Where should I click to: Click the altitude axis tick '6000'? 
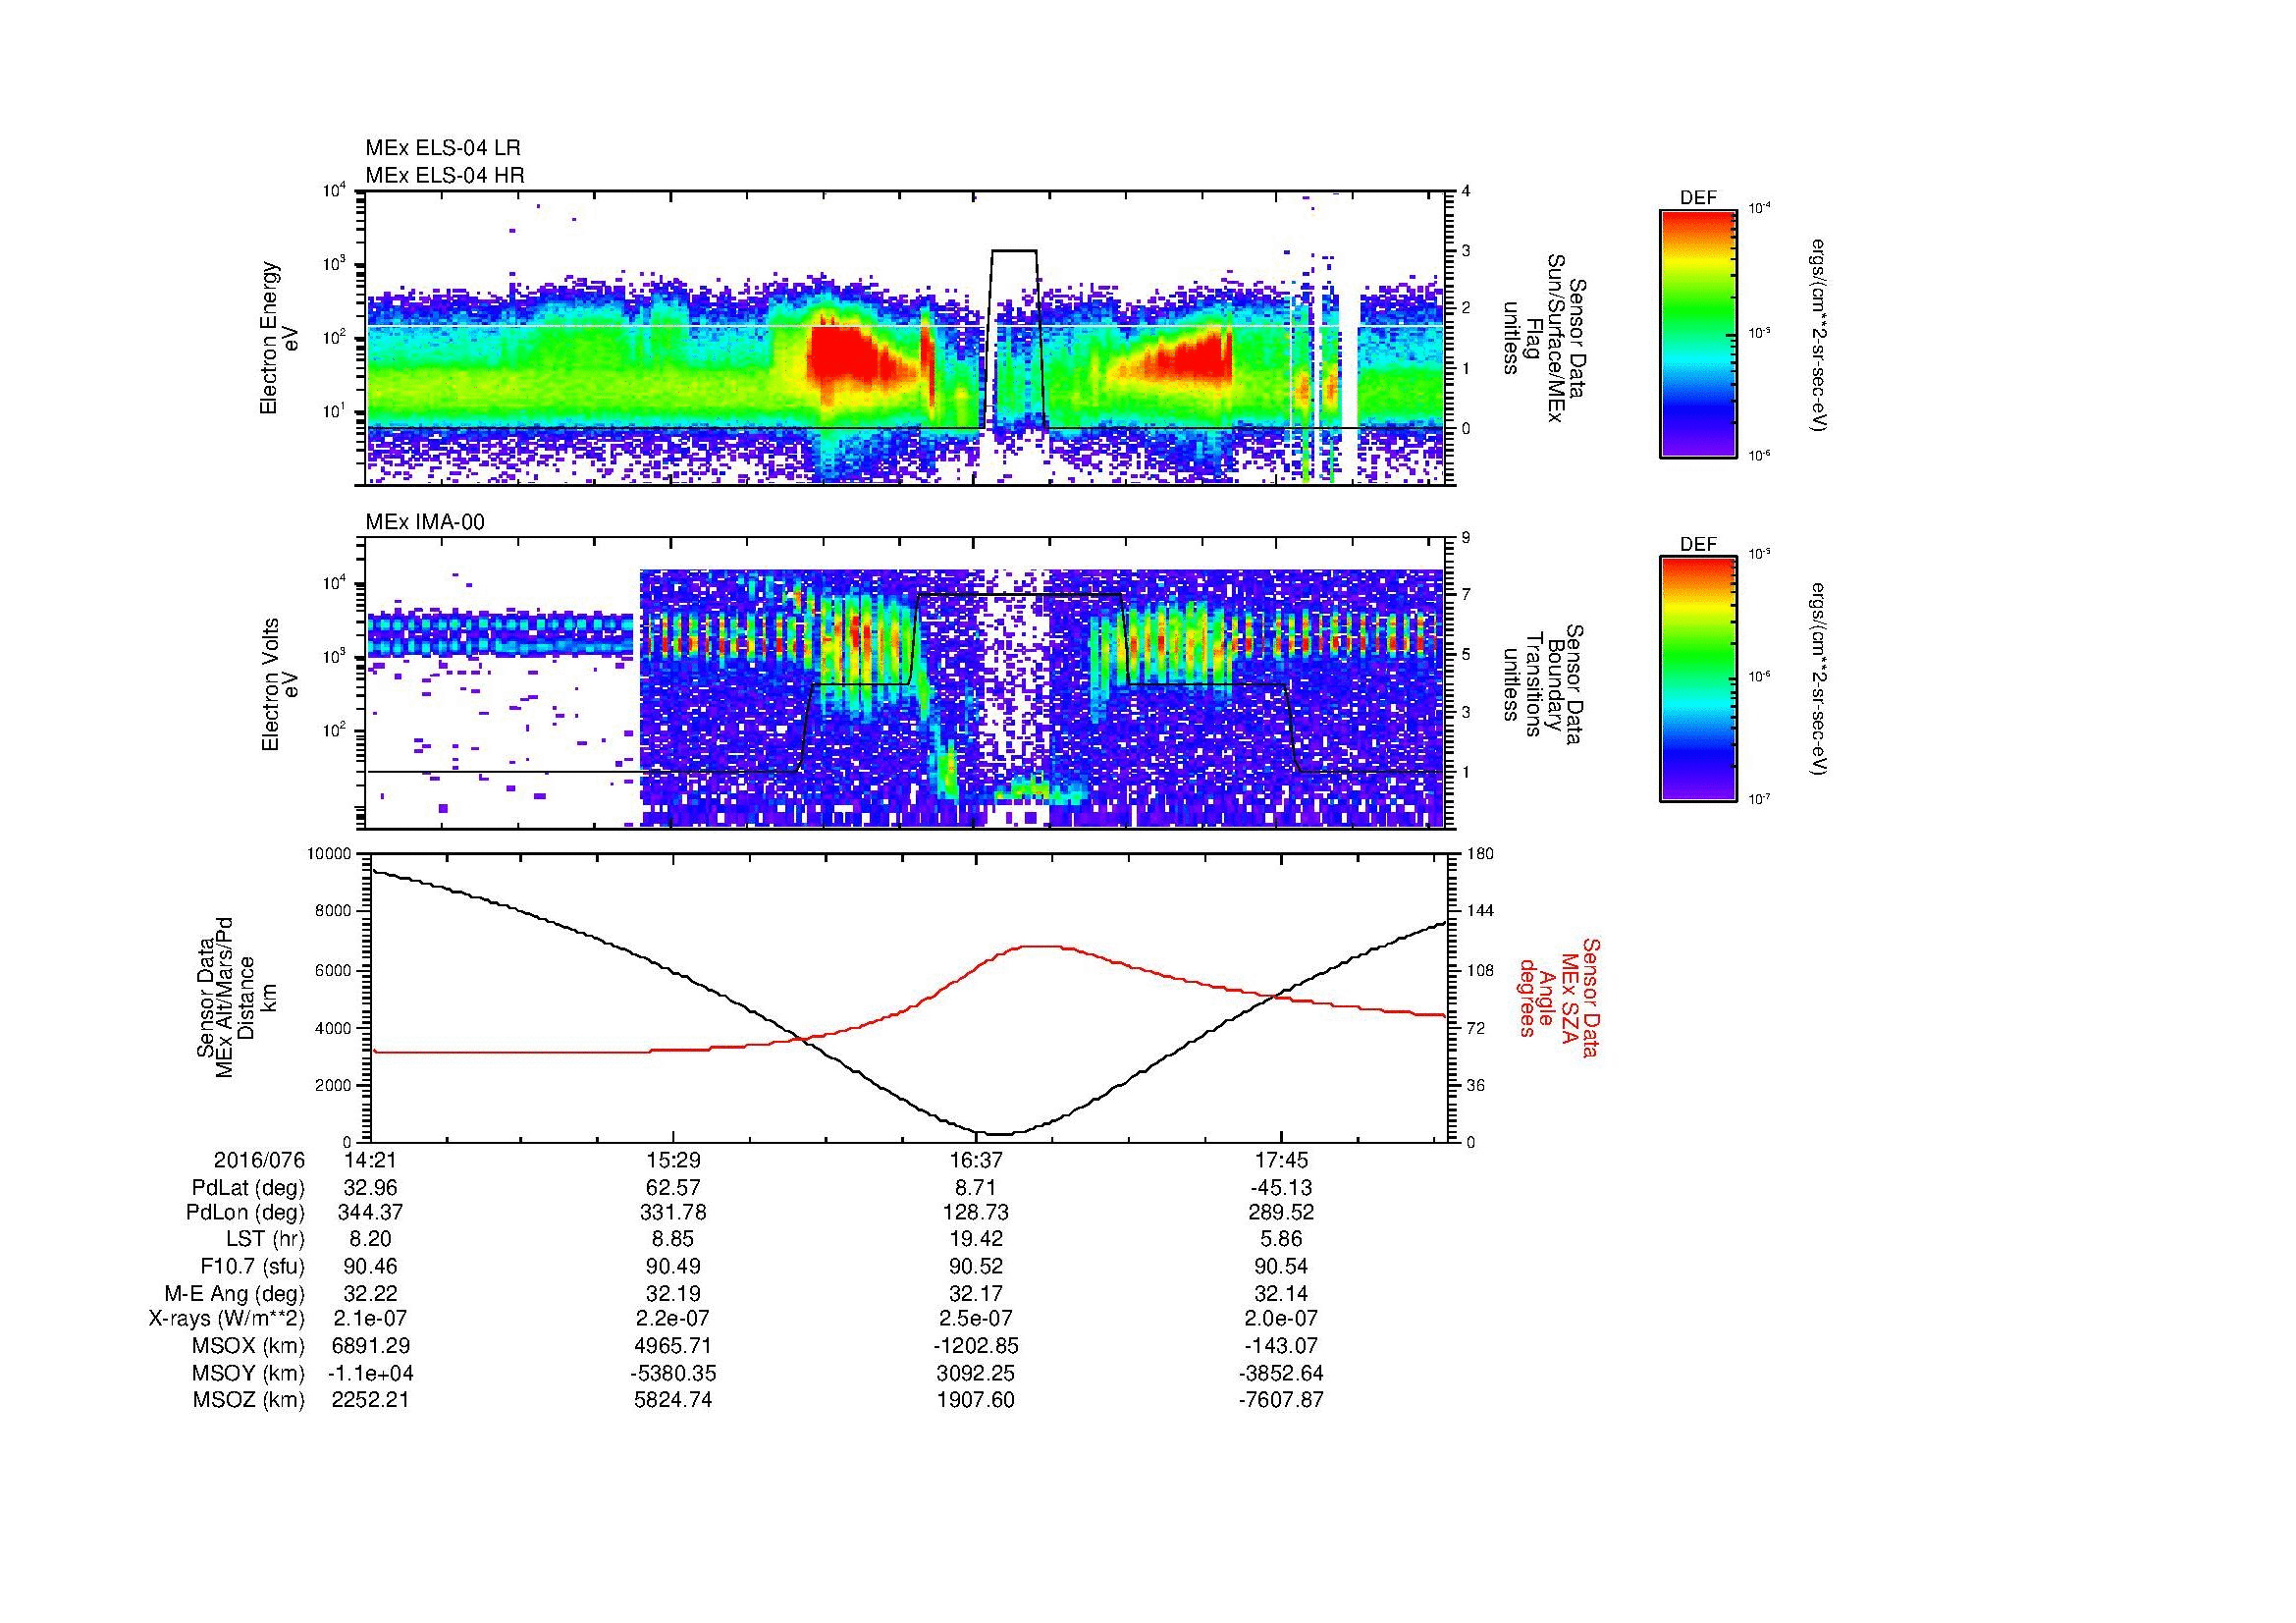click(334, 970)
